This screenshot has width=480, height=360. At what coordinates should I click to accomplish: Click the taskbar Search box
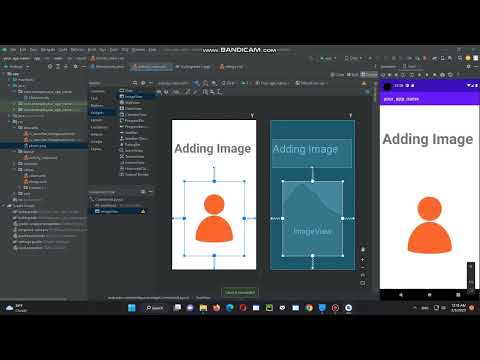[x=155, y=308]
